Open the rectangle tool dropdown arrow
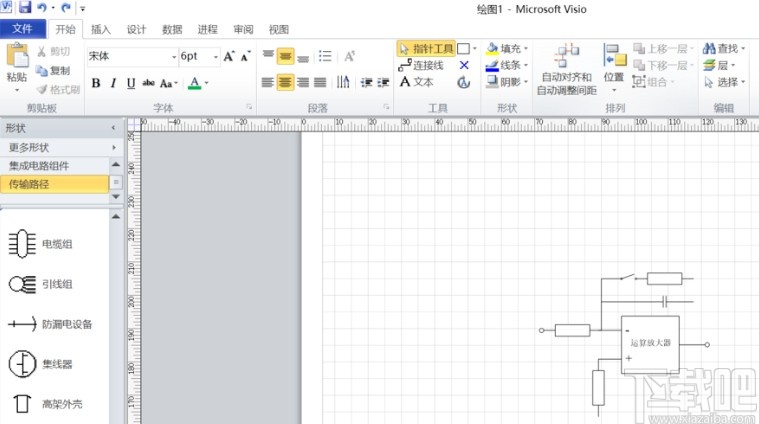 coord(475,48)
